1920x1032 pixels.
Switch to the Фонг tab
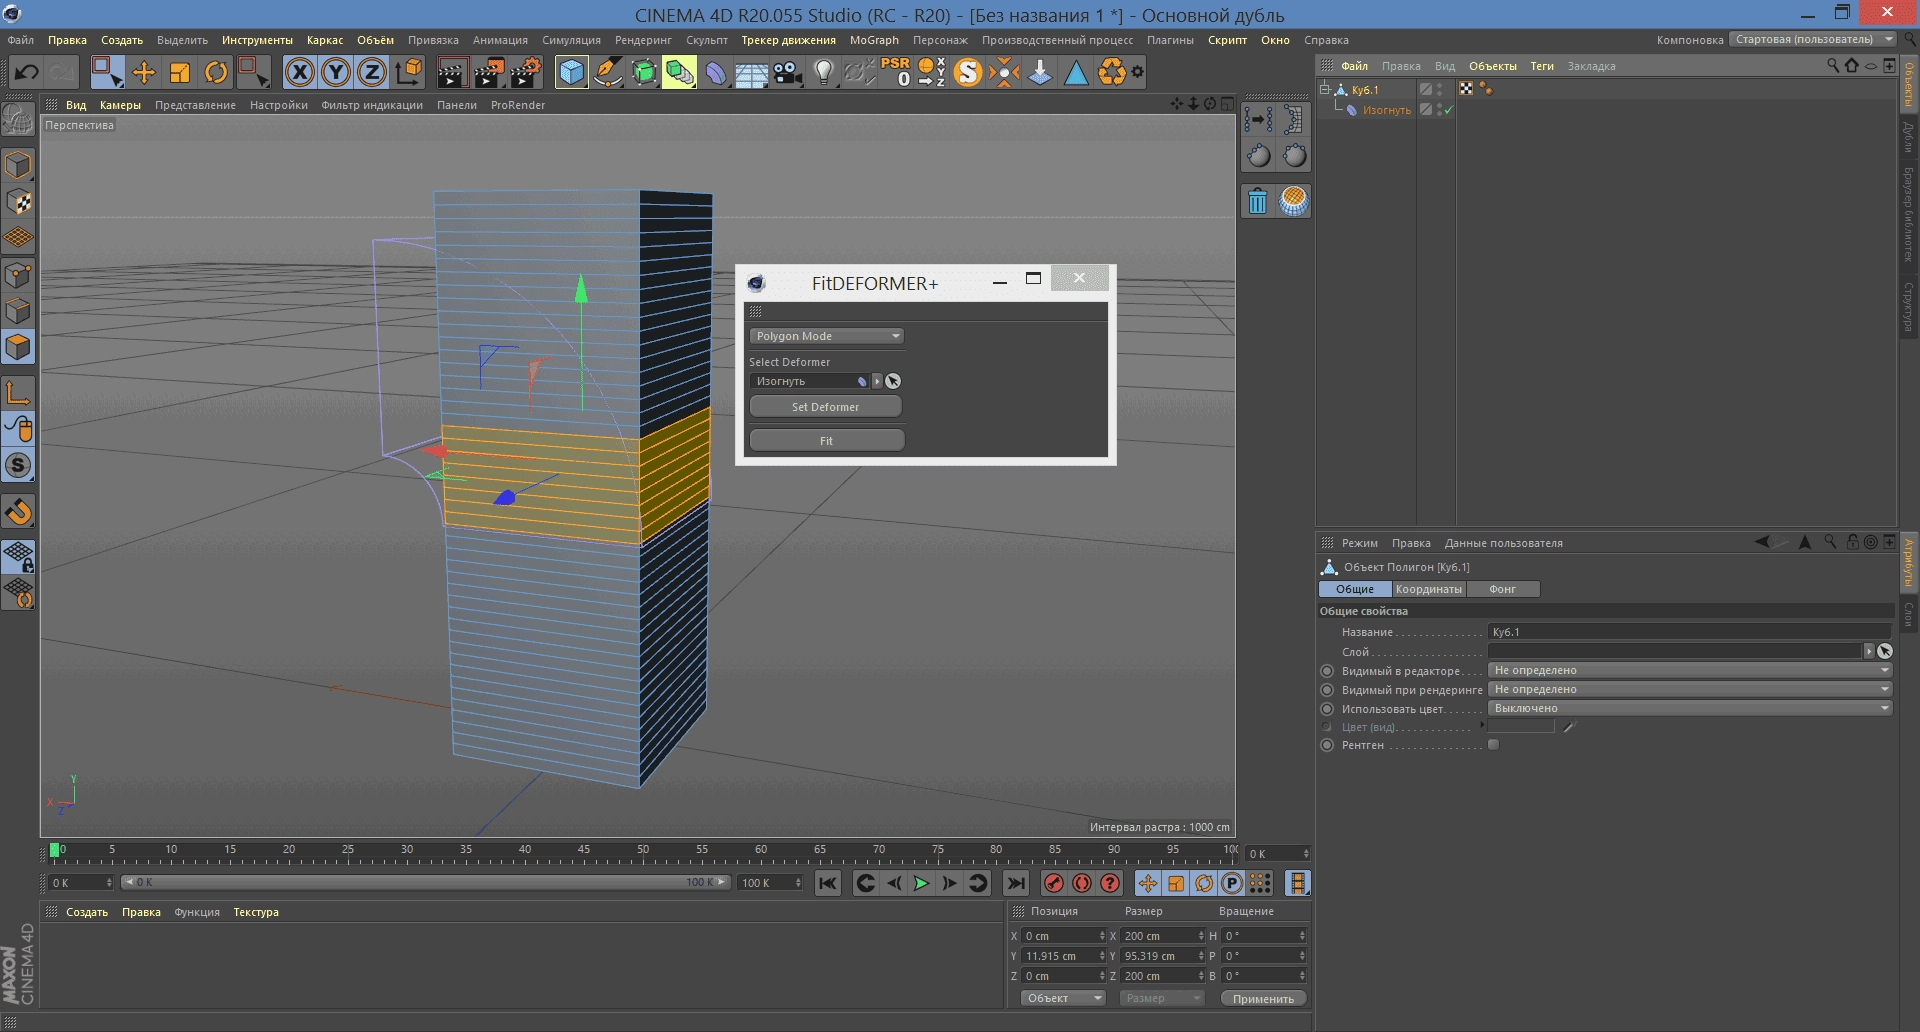[1502, 589]
